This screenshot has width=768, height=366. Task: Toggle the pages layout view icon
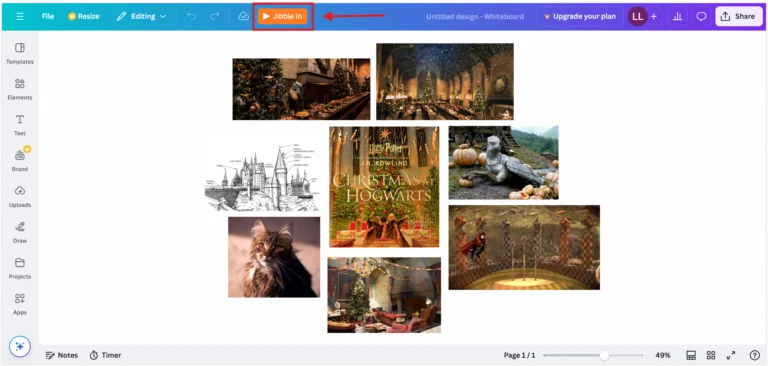click(x=691, y=355)
